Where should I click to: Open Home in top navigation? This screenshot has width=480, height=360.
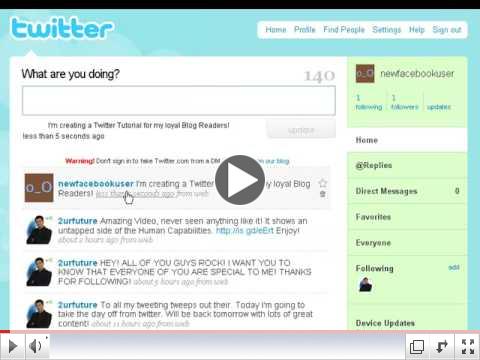click(x=276, y=30)
